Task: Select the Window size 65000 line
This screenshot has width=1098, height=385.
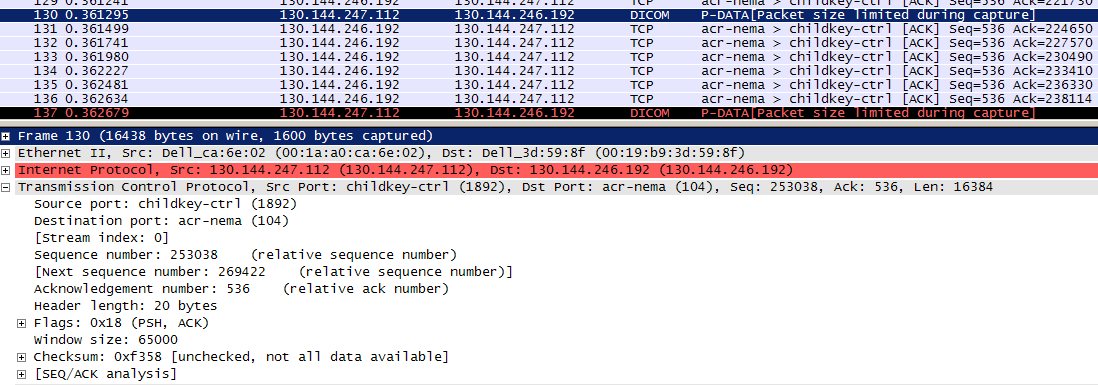Action: click(x=106, y=340)
